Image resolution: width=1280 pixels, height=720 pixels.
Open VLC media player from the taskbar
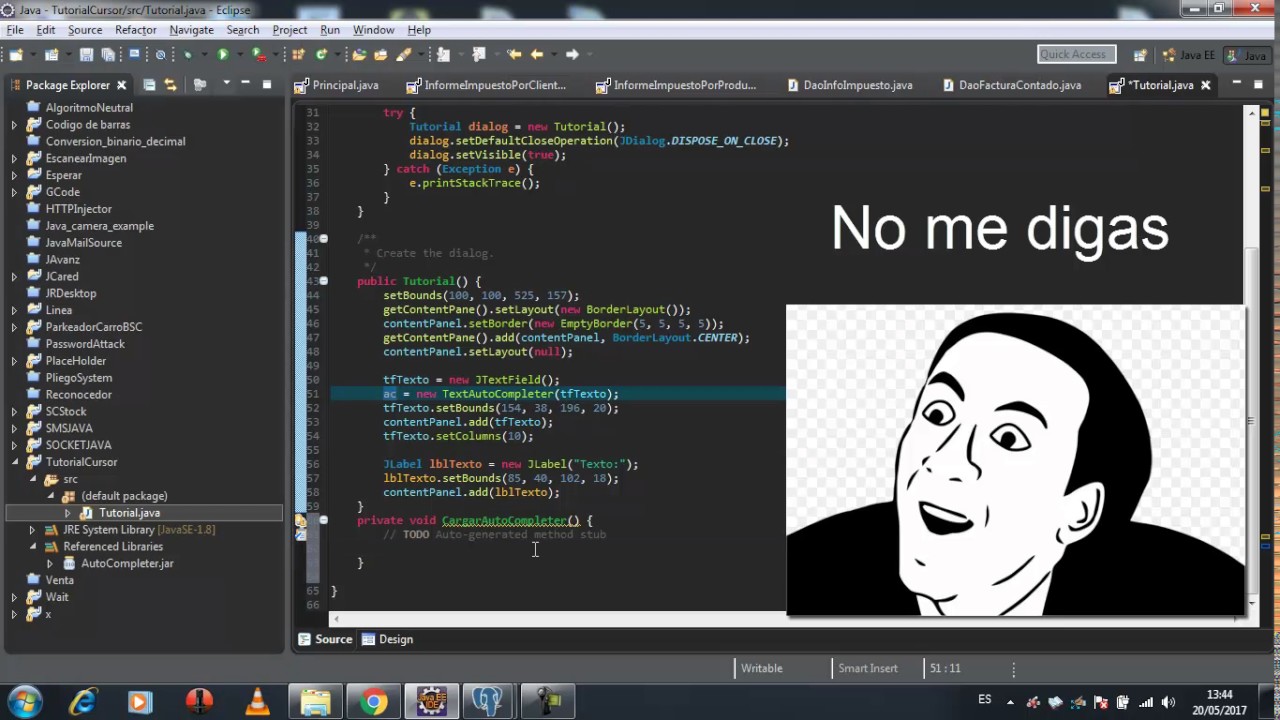click(x=257, y=702)
